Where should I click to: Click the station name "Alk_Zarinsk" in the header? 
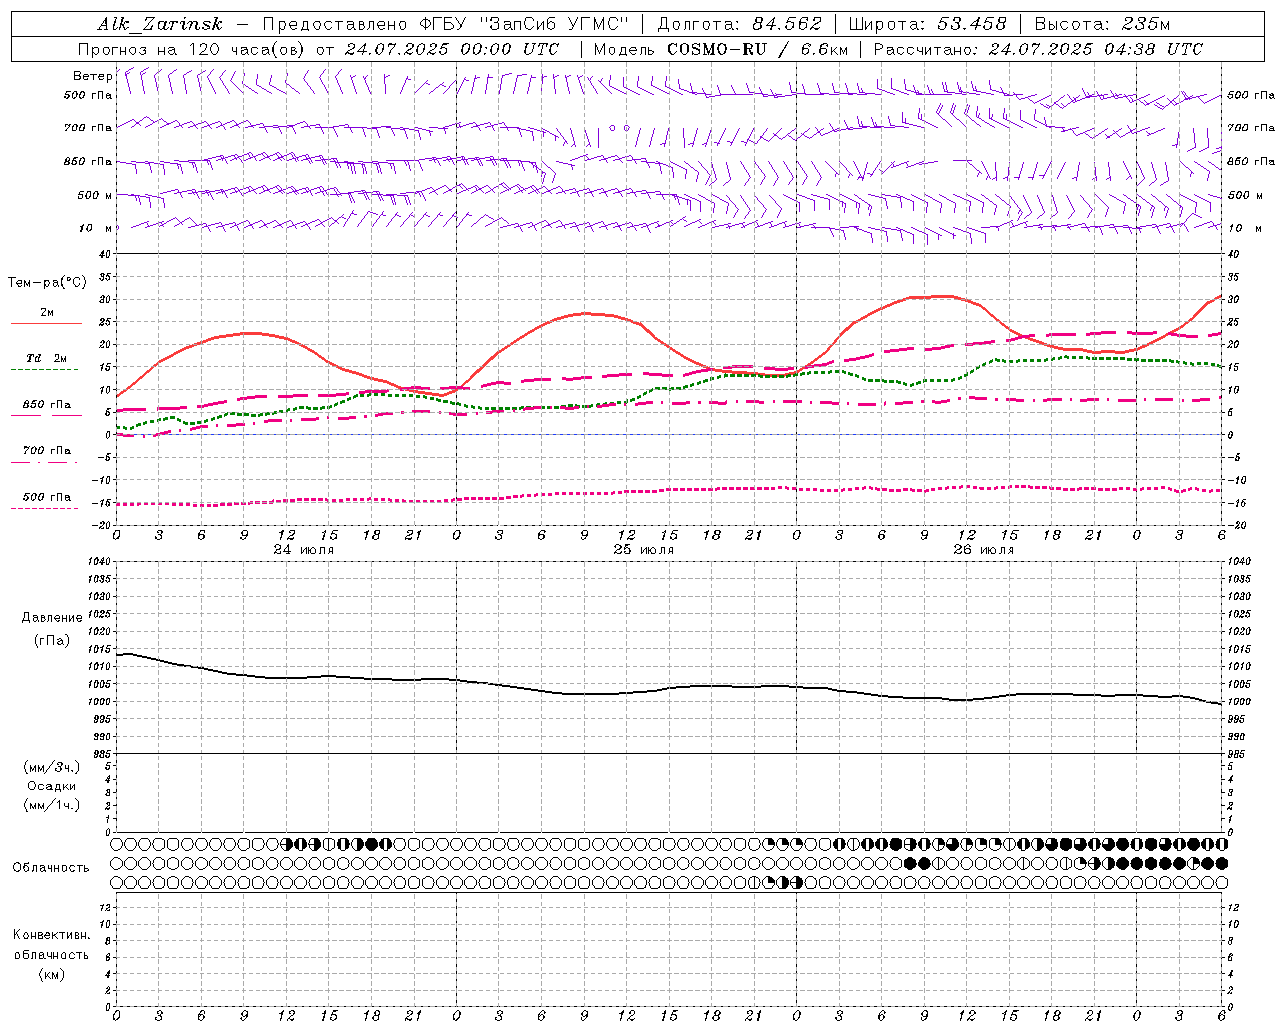pos(160,24)
